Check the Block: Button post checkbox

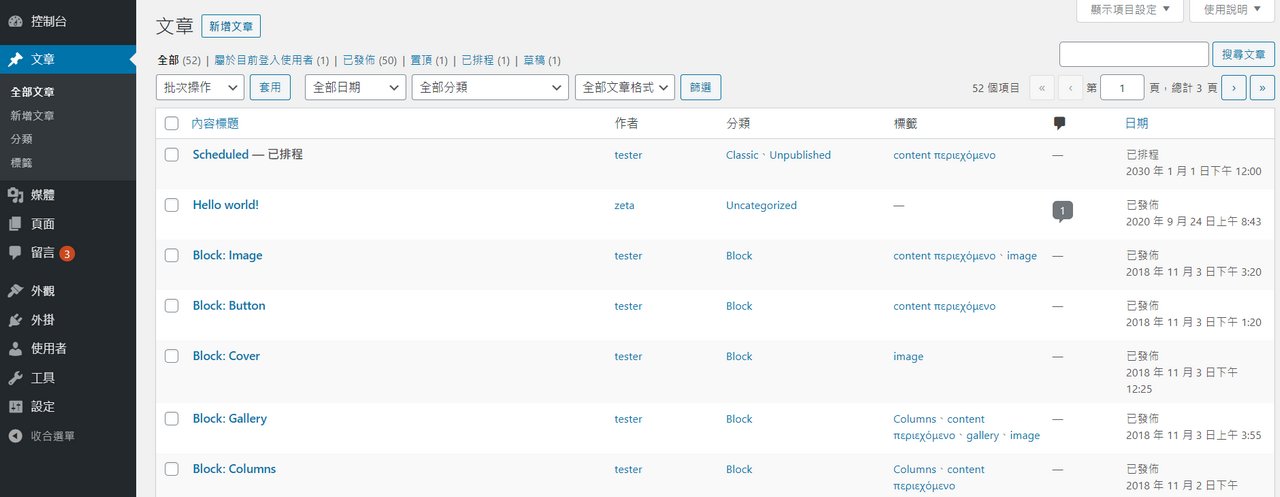click(172, 305)
